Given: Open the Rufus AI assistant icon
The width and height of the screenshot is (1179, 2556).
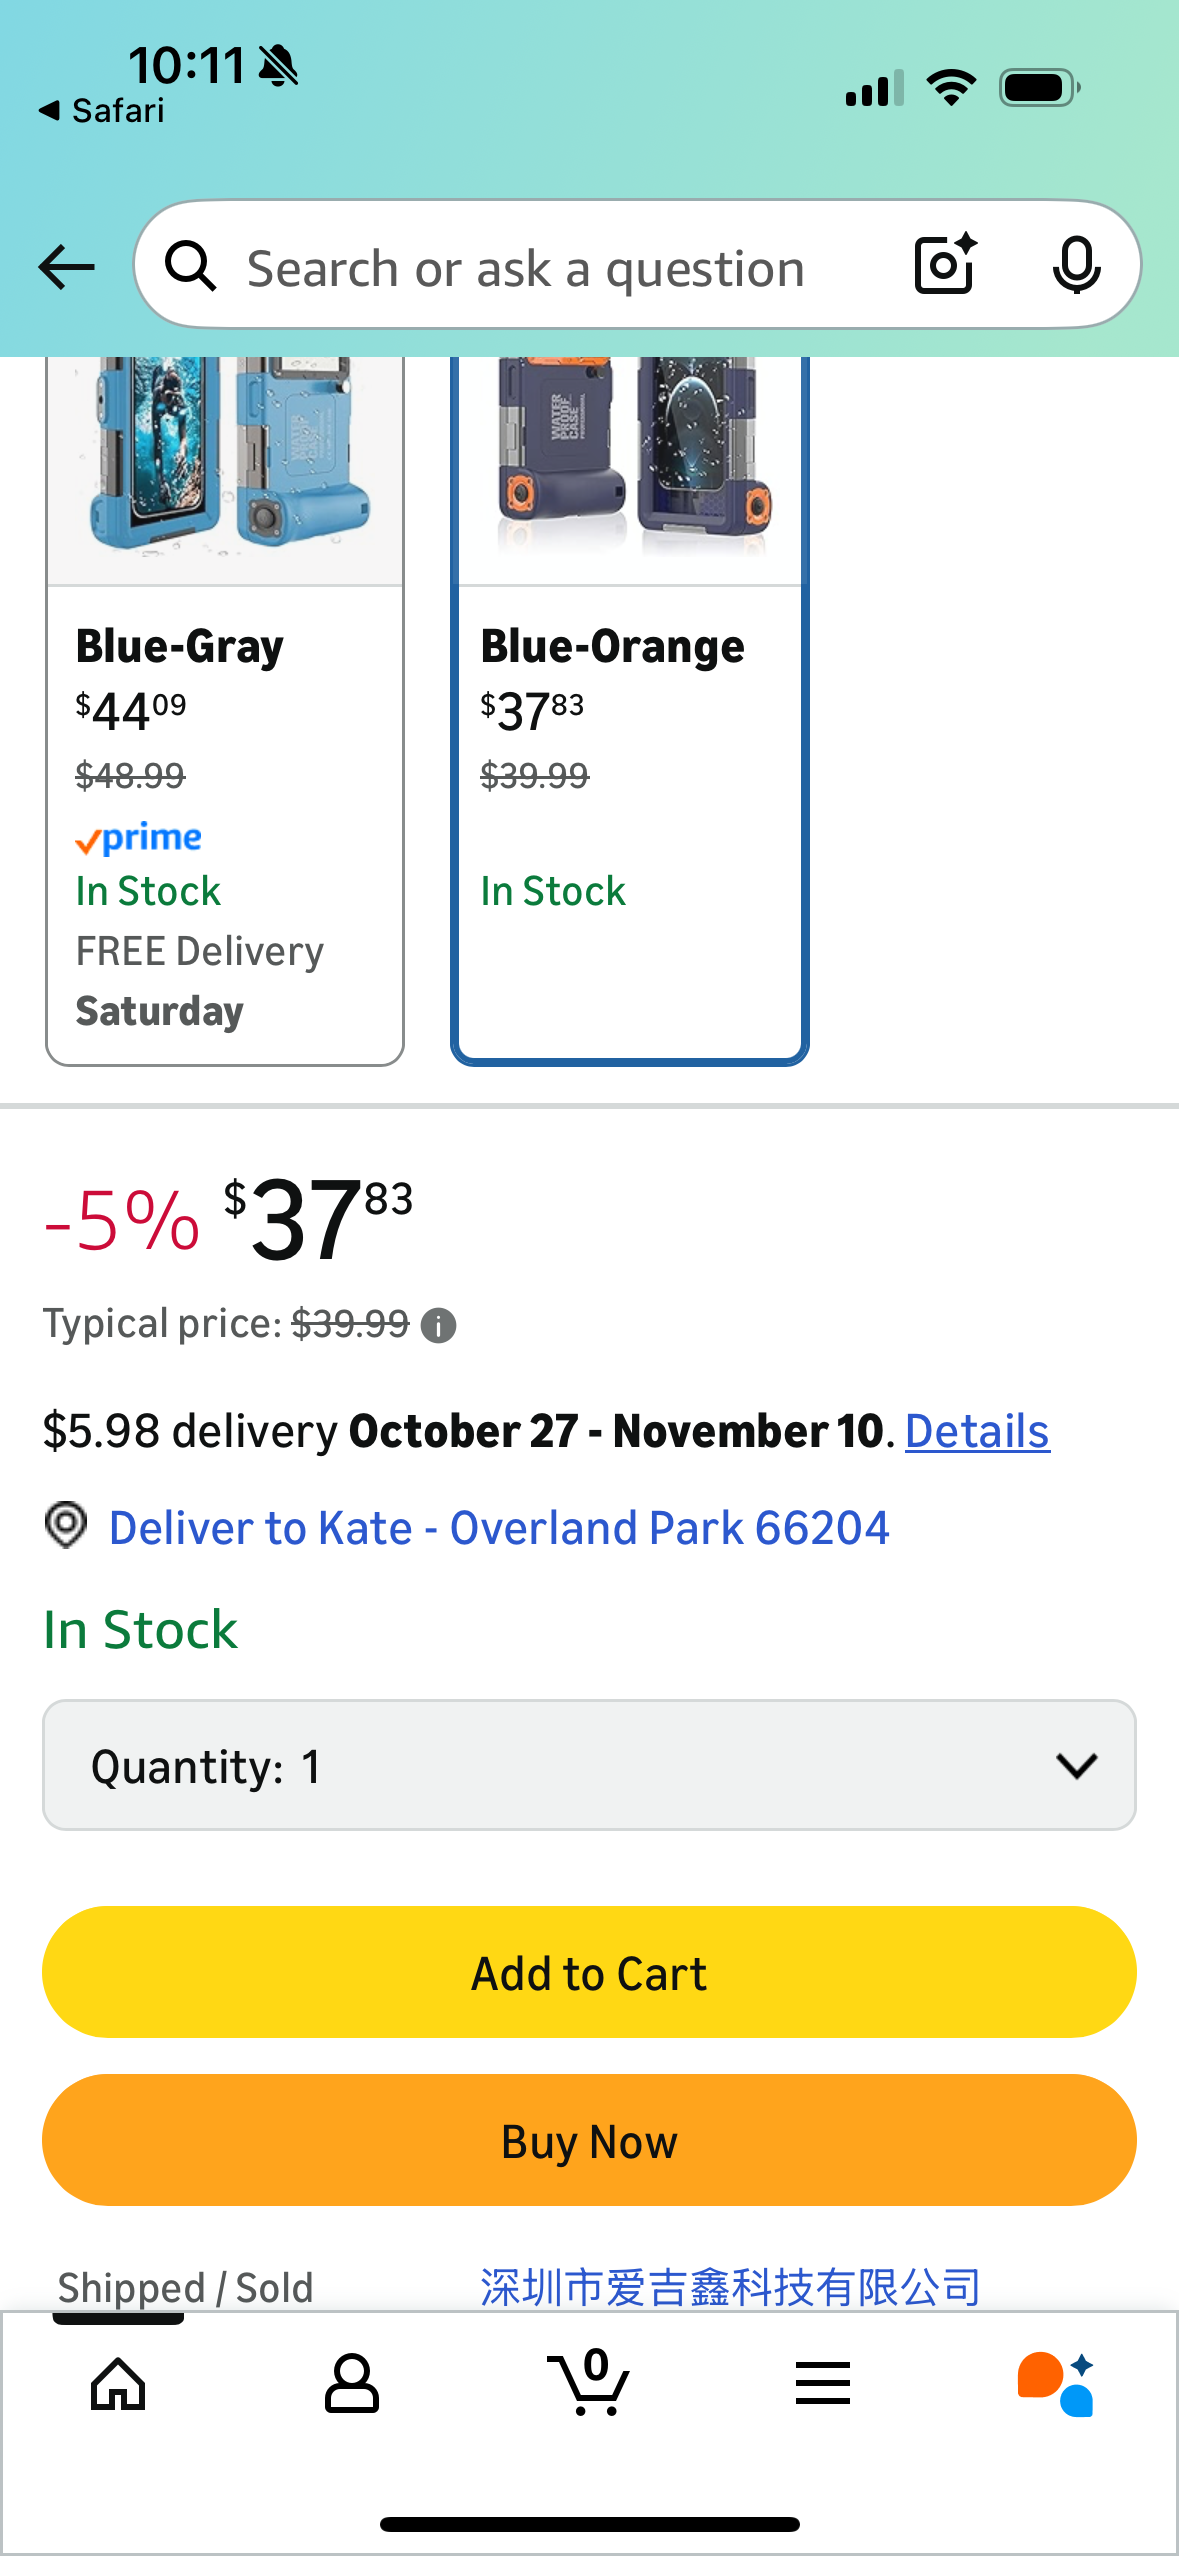Looking at the screenshot, I should pyautogui.click(x=1056, y=2384).
